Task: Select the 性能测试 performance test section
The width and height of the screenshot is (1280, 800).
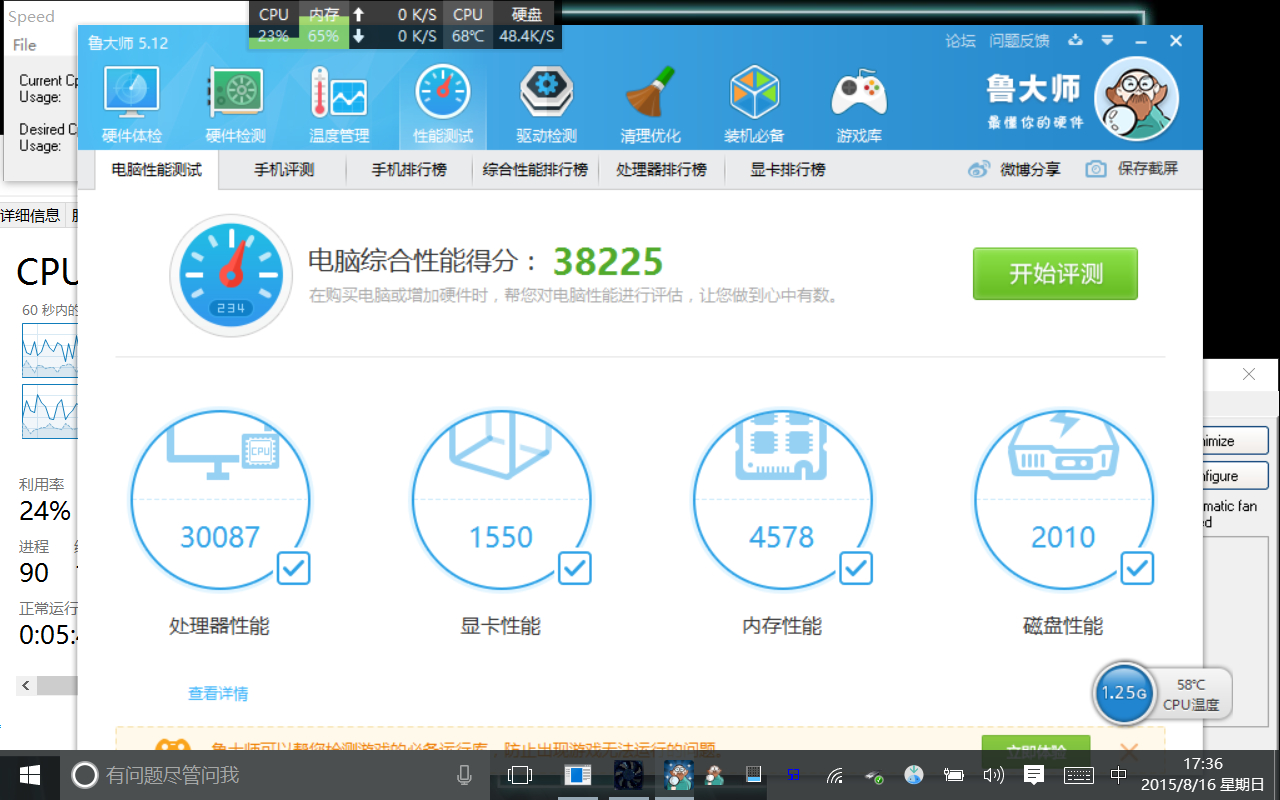Action: point(443,105)
